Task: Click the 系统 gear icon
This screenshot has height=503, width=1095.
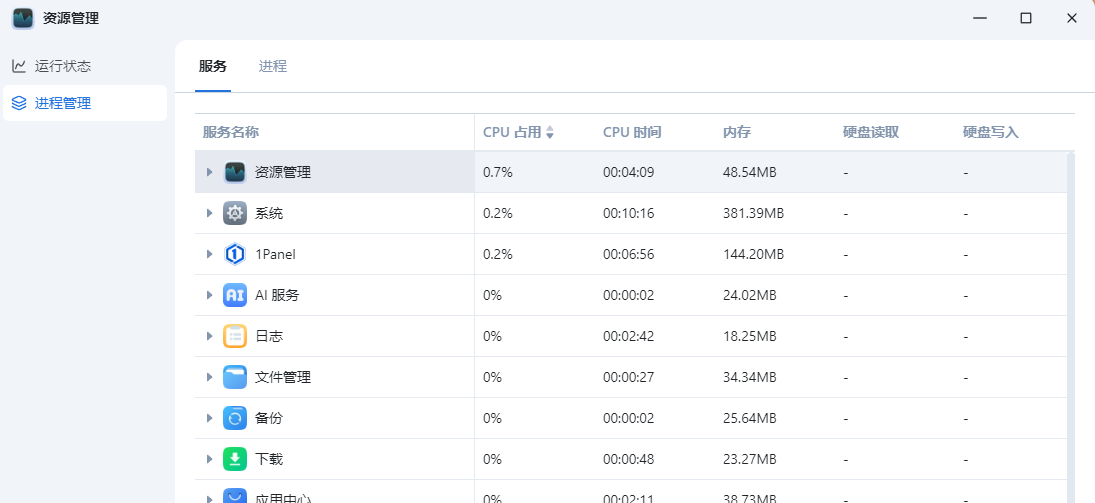Action: pos(235,213)
